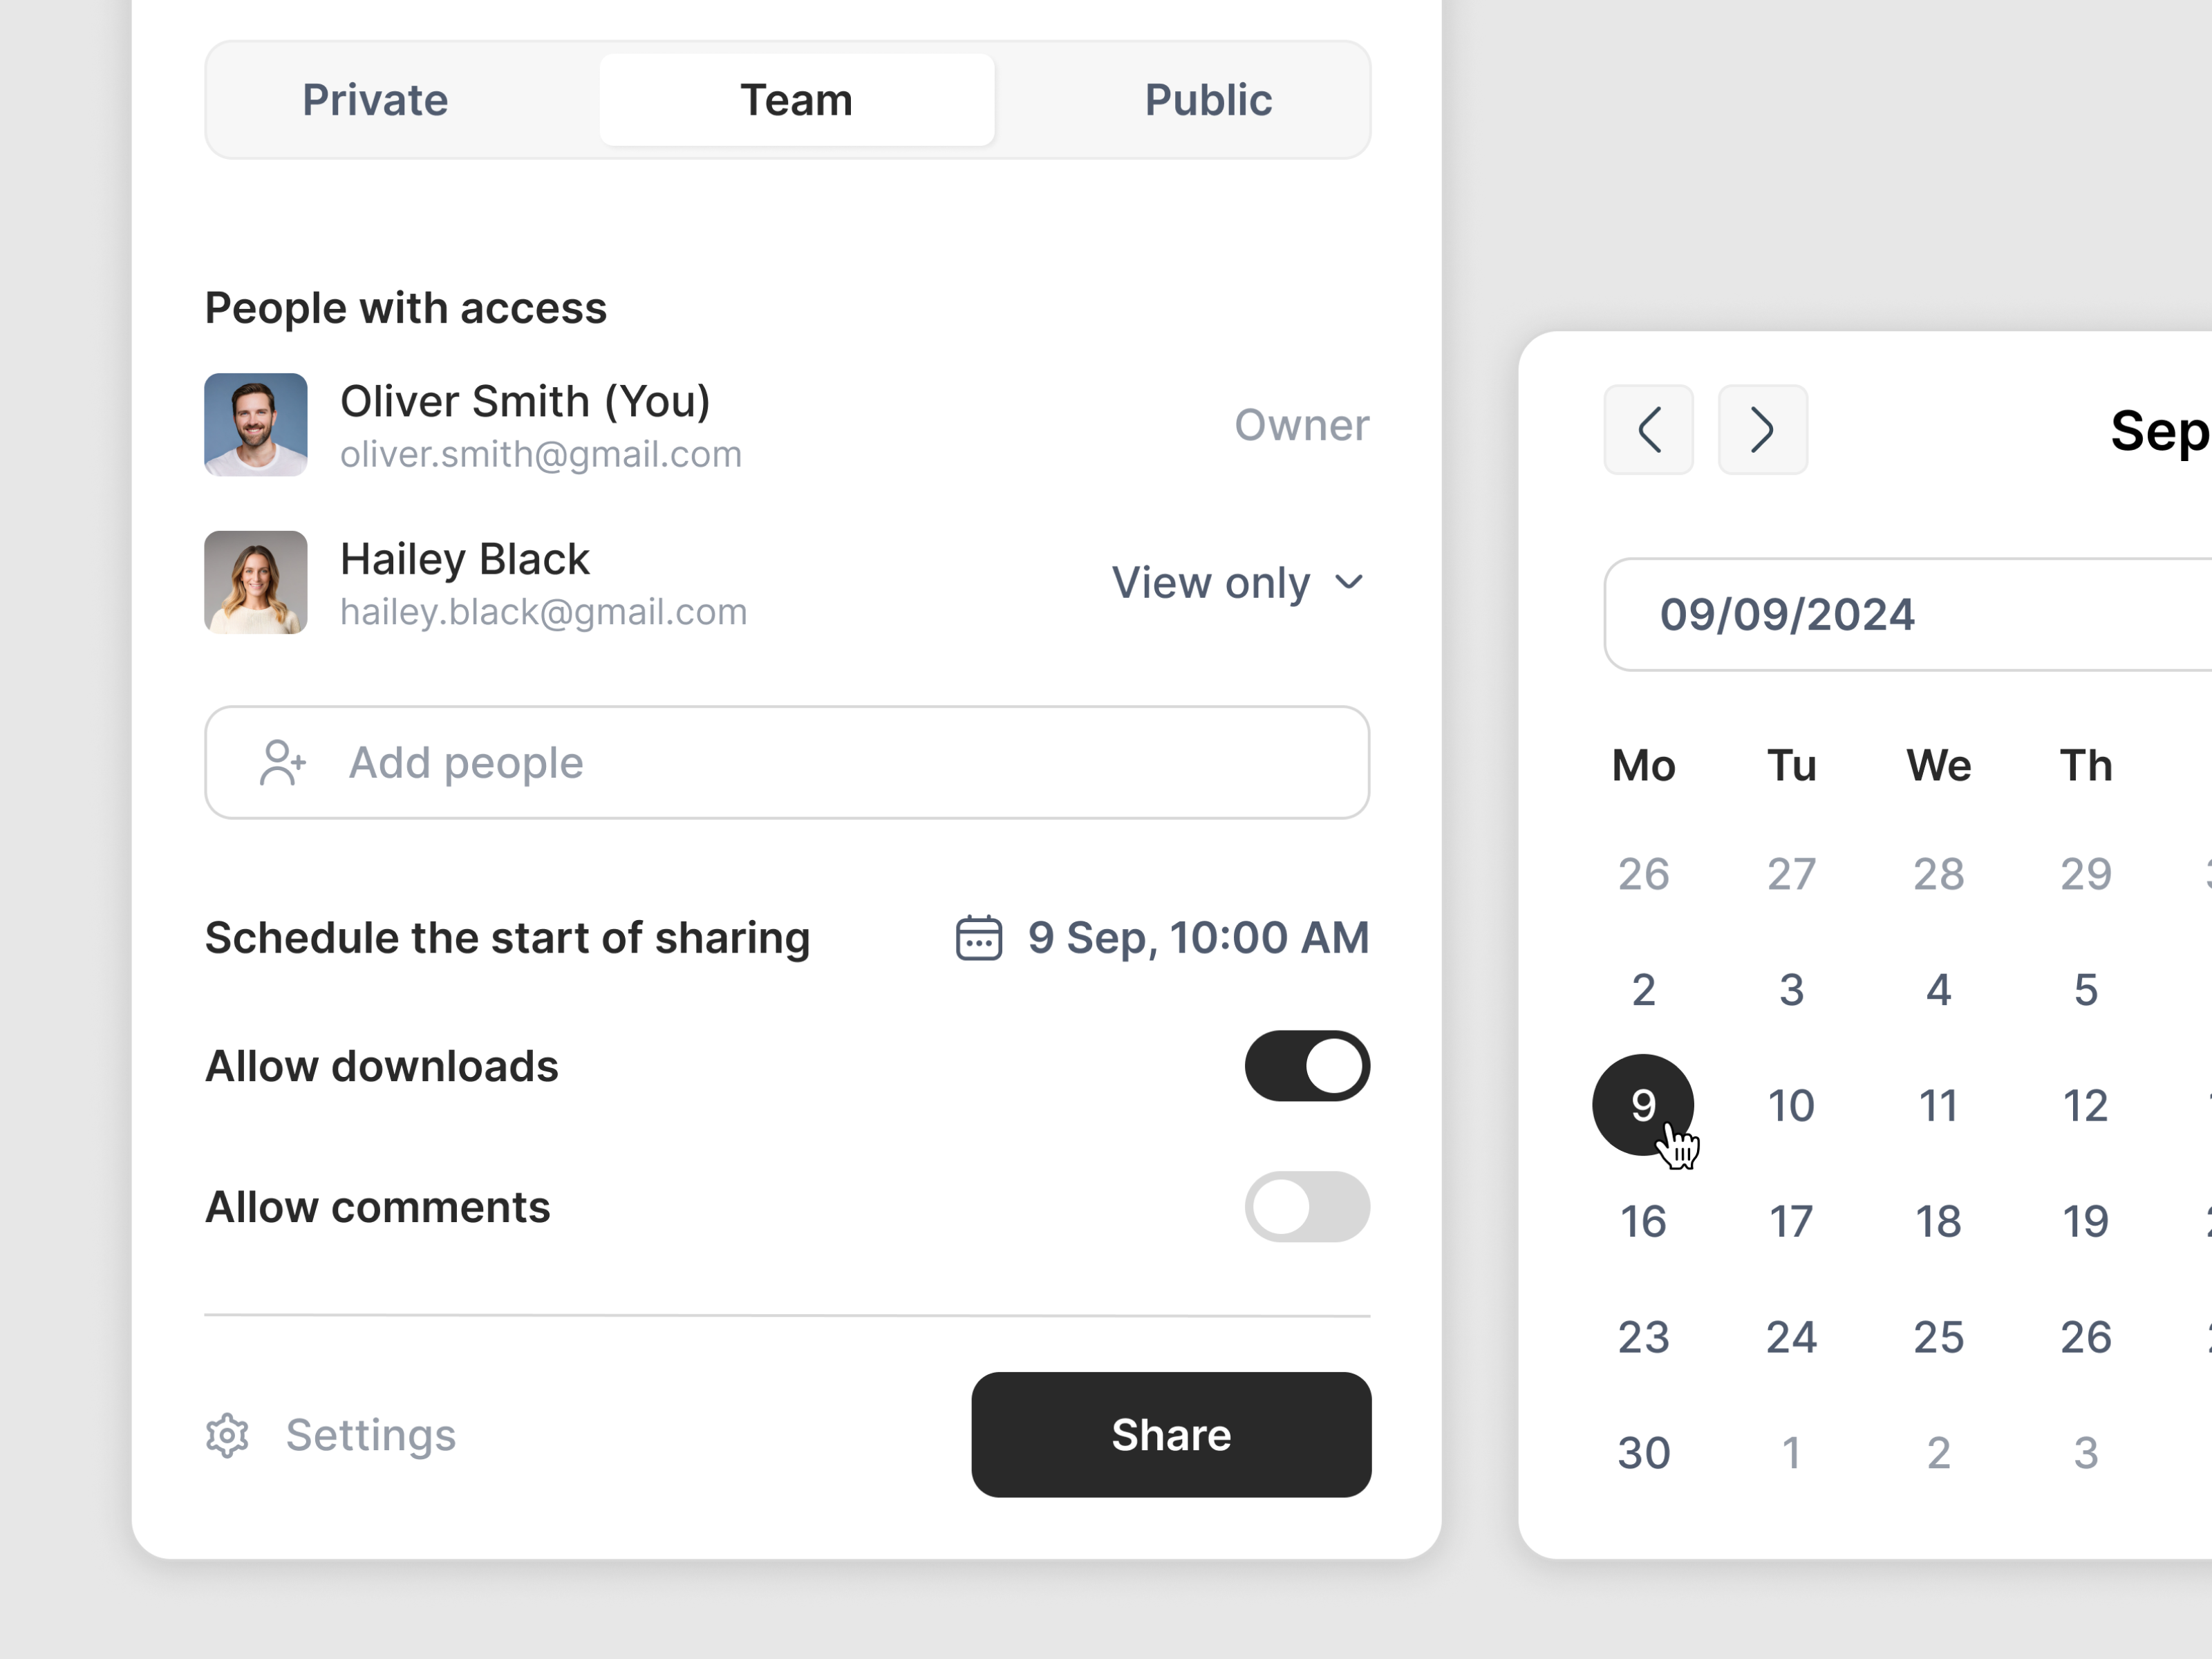The width and height of the screenshot is (2212, 1659).
Task: Open the 9 Sep, 10:00 AM schedule picker
Action: [1162, 938]
